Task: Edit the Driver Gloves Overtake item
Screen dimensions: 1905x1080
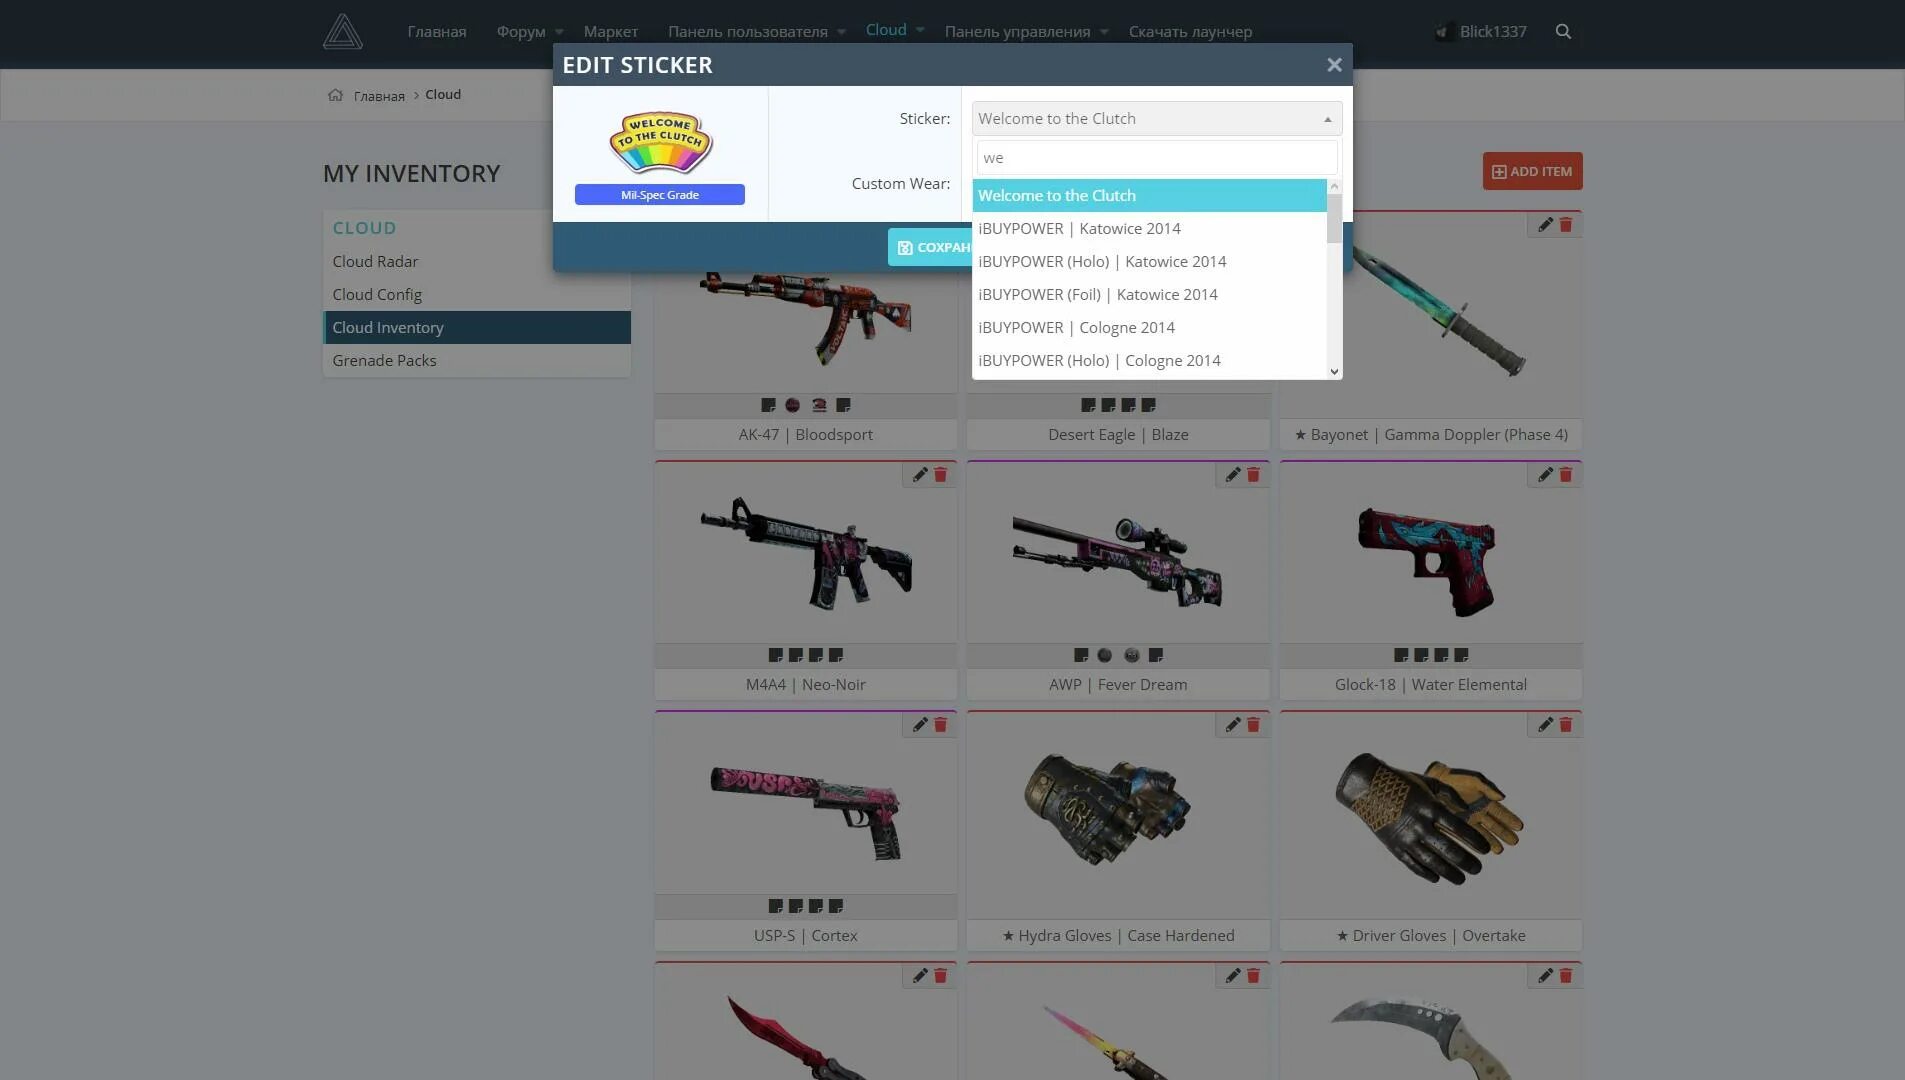Action: click(x=1545, y=725)
